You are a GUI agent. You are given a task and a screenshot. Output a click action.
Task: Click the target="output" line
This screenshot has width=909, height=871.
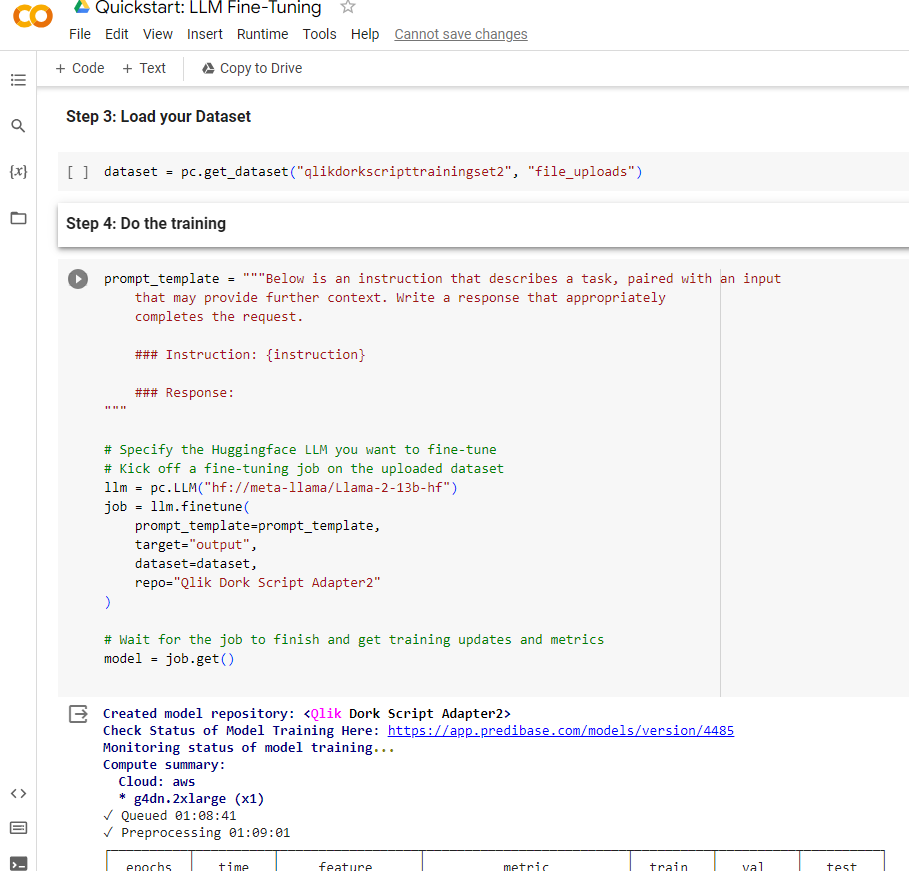point(195,545)
